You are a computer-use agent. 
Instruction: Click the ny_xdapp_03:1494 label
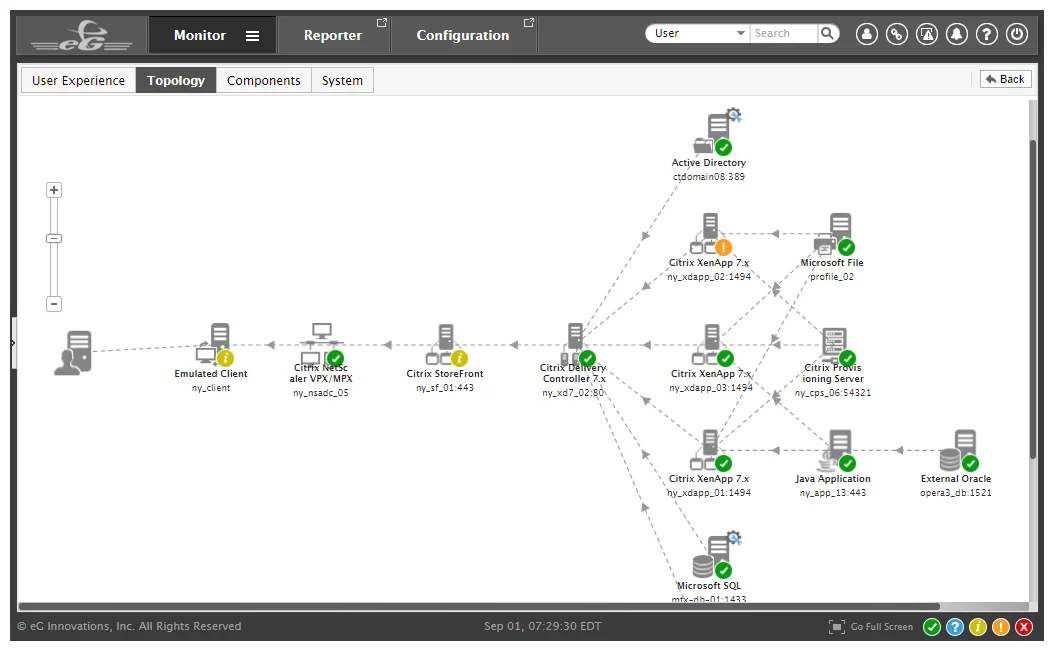coord(711,388)
